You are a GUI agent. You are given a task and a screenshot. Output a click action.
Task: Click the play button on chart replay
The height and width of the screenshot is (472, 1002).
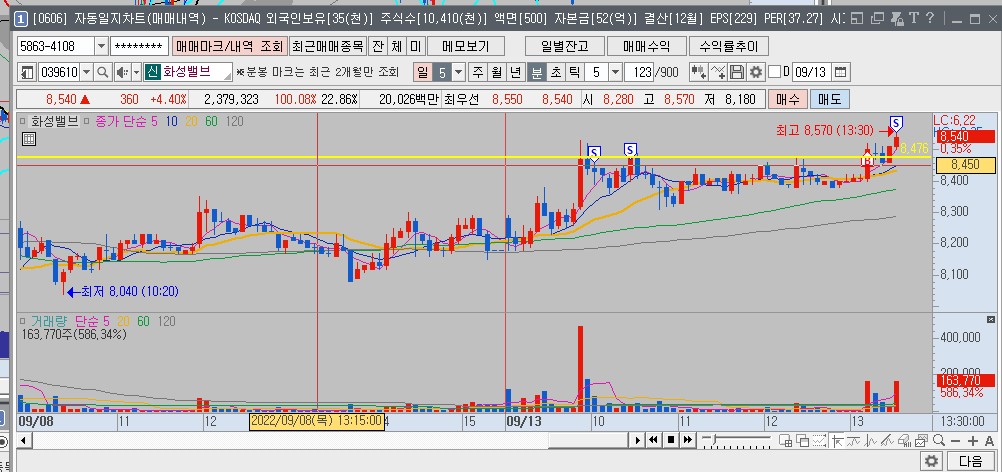tap(638, 439)
